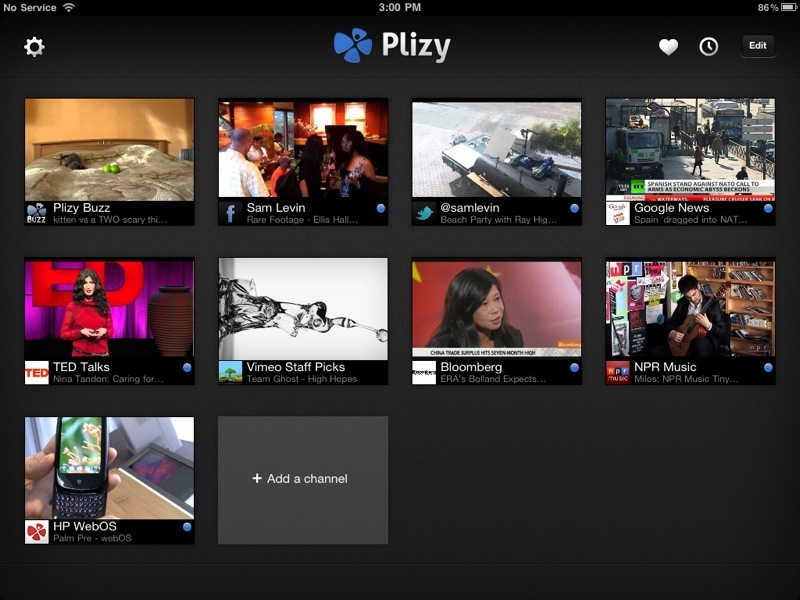The image size is (800, 600).
Task: Select the 'Sam Levin' channel title
Action: click(x=276, y=208)
